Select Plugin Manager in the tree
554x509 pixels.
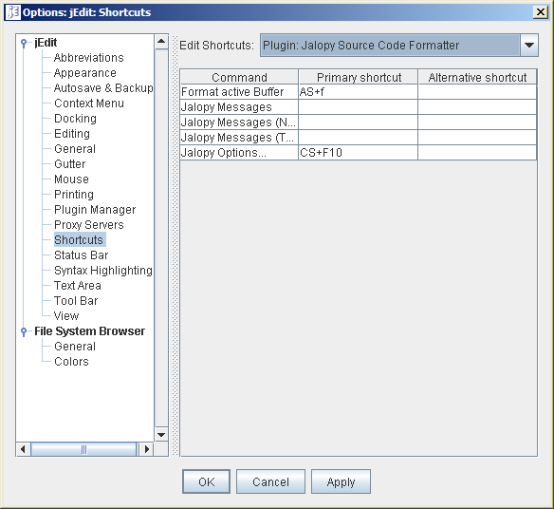click(95, 209)
